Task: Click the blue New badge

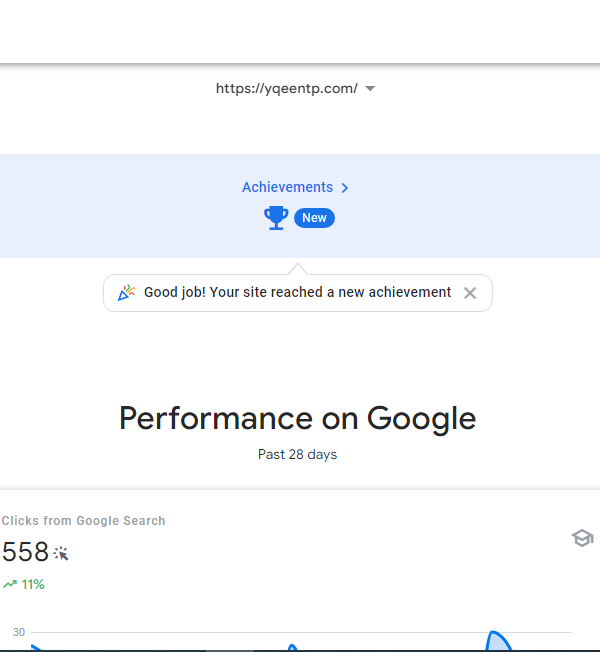Action: coord(314,218)
